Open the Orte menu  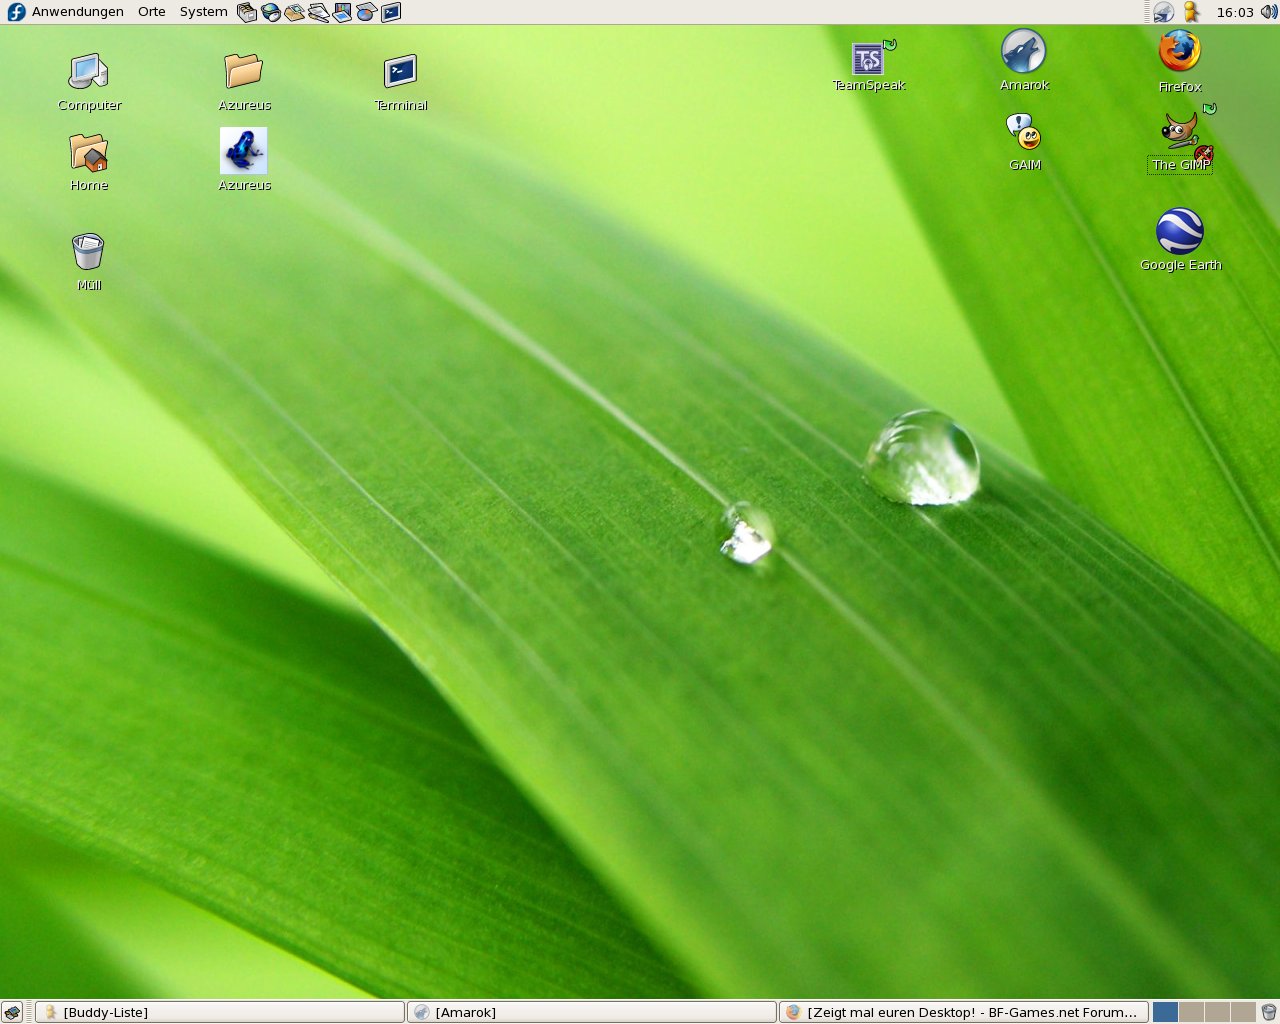[152, 12]
